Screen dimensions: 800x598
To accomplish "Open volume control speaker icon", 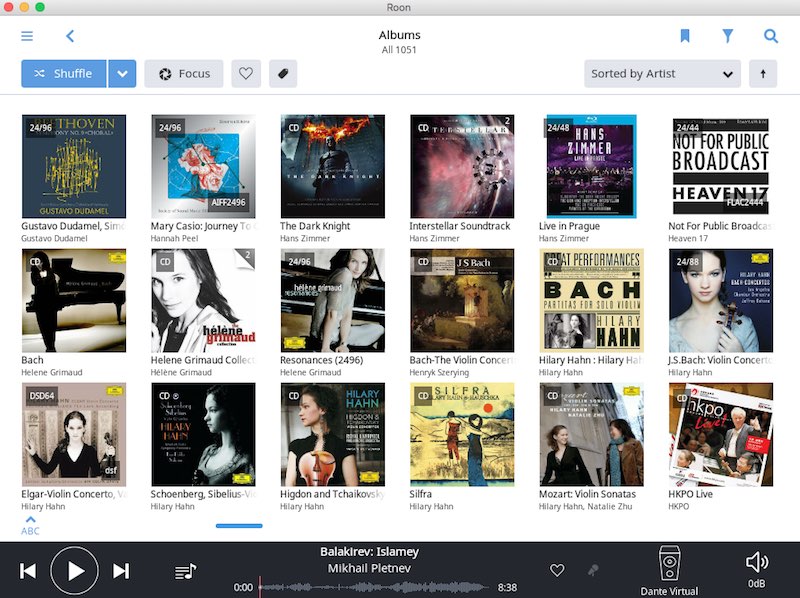I will [757, 562].
